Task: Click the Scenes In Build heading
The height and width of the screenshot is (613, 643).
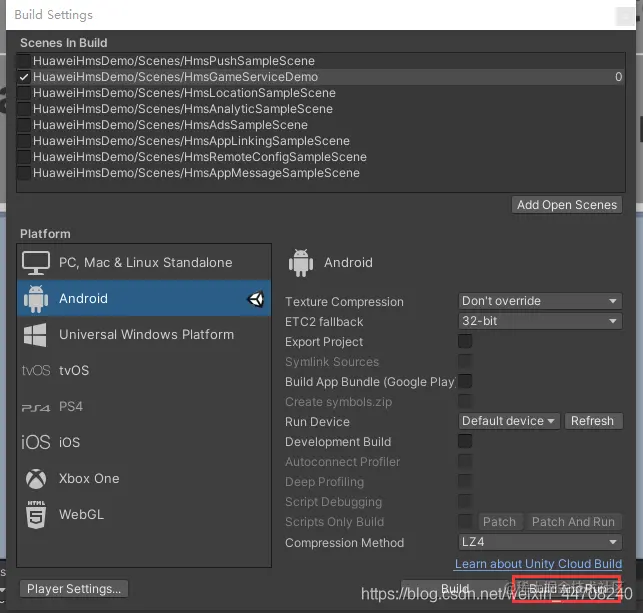Action: click(64, 43)
